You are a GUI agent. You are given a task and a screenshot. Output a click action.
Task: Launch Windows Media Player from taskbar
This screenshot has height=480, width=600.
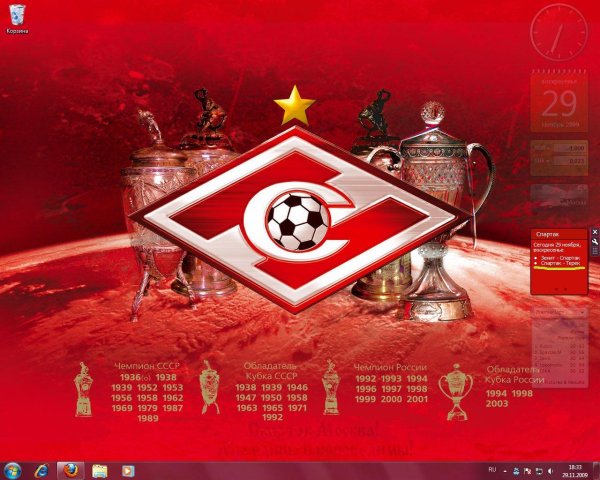tap(128, 469)
